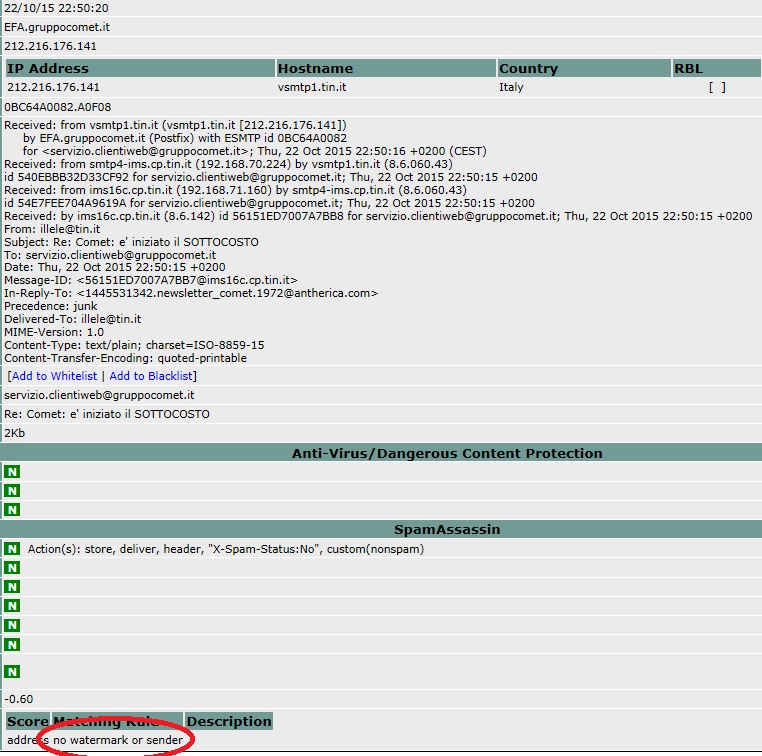Click the Country column header

(528, 69)
